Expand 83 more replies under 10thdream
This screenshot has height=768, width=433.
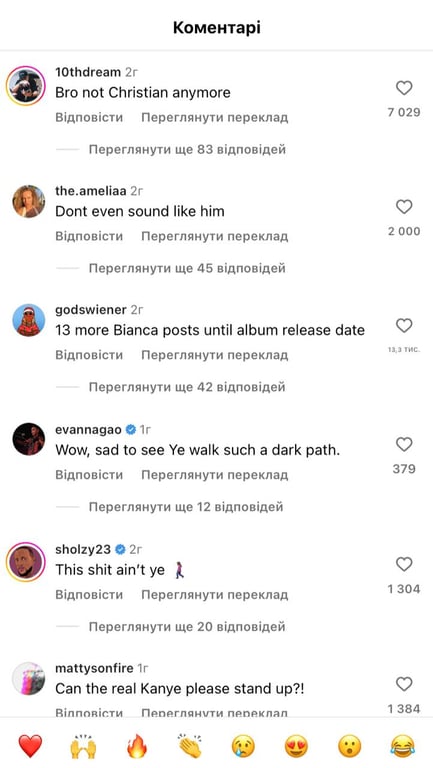tap(187, 149)
